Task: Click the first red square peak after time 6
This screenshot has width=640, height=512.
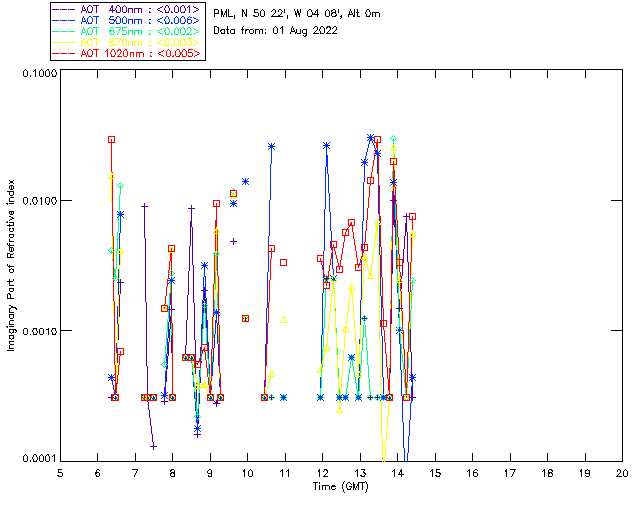Action: click(x=111, y=140)
